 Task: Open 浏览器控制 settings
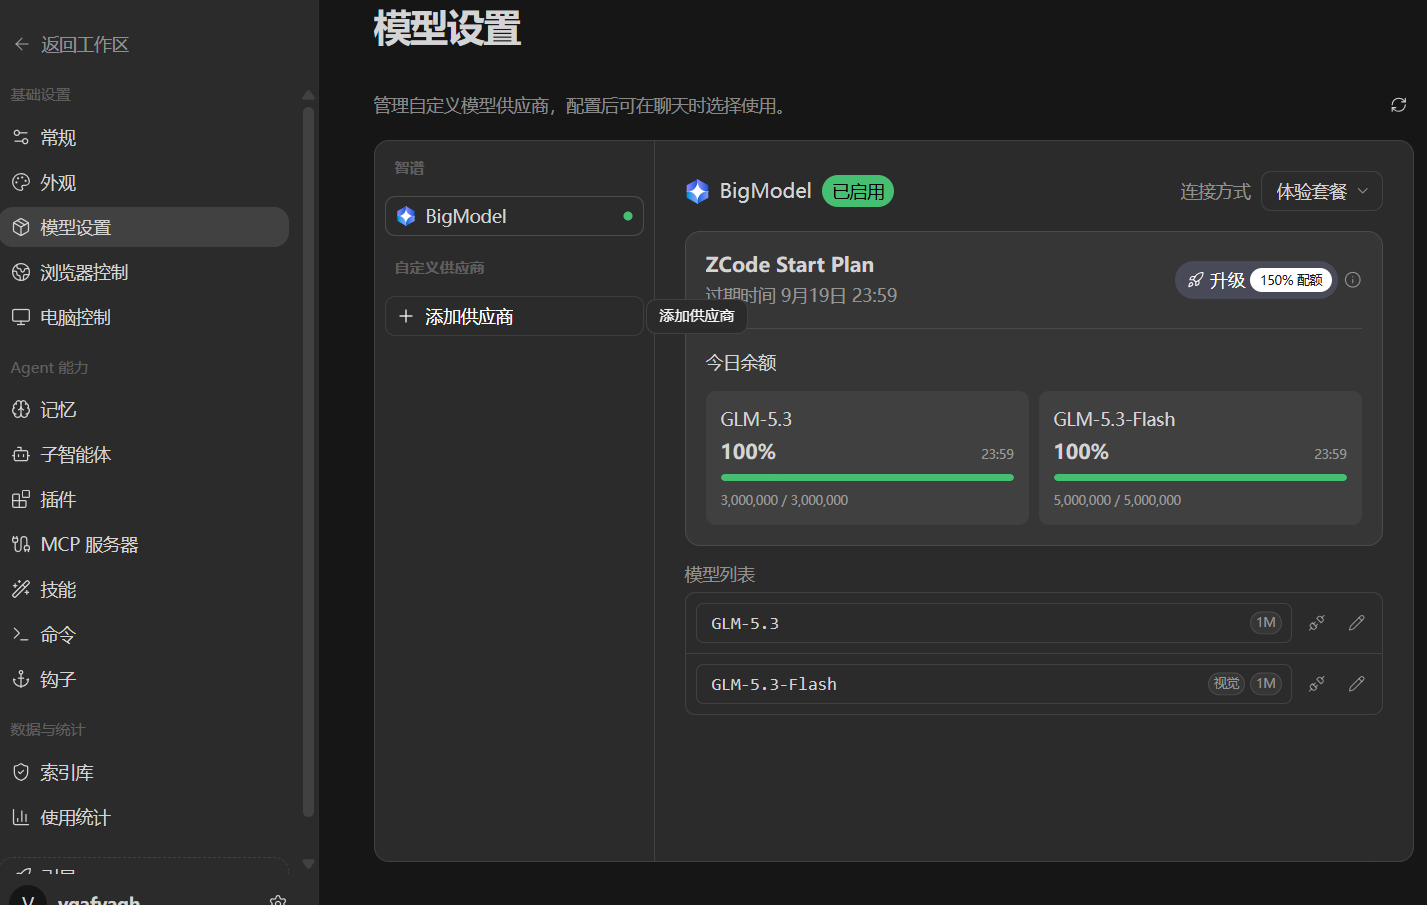(145, 272)
